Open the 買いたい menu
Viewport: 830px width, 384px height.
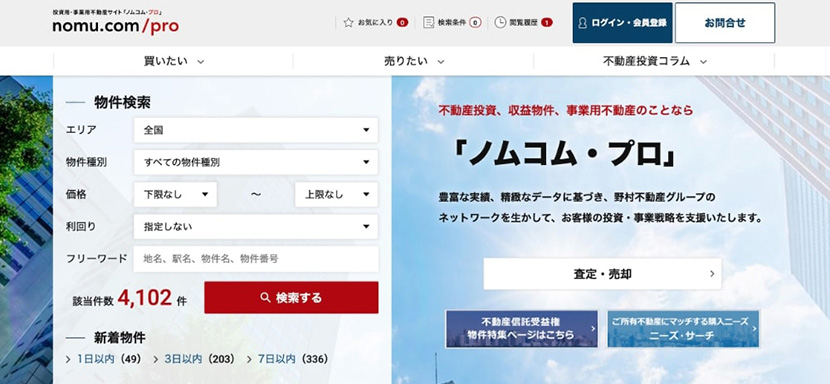(x=173, y=61)
